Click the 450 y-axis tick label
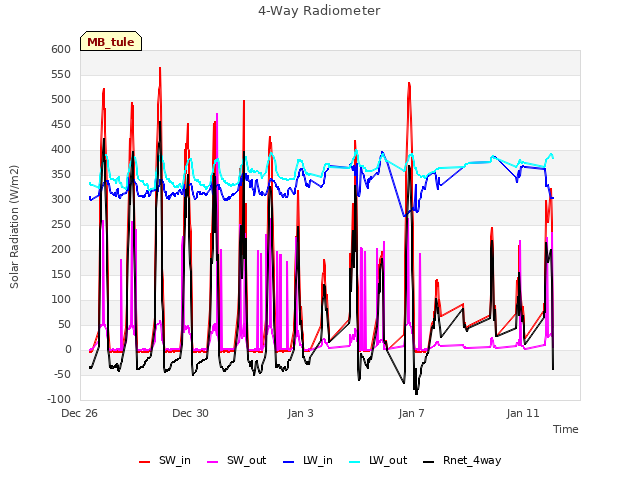640x480 pixels. pyautogui.click(x=61, y=124)
